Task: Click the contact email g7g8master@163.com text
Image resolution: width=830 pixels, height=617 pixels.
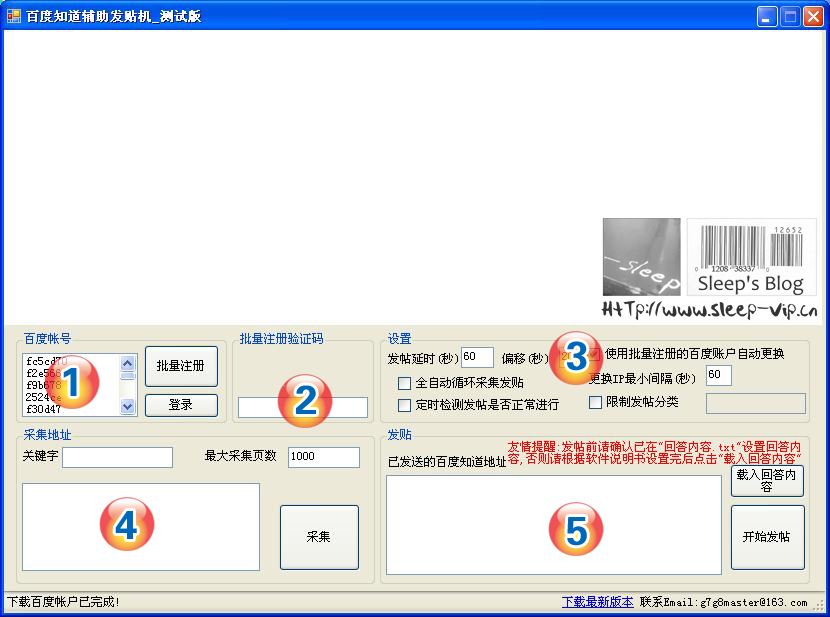Action: (x=754, y=602)
